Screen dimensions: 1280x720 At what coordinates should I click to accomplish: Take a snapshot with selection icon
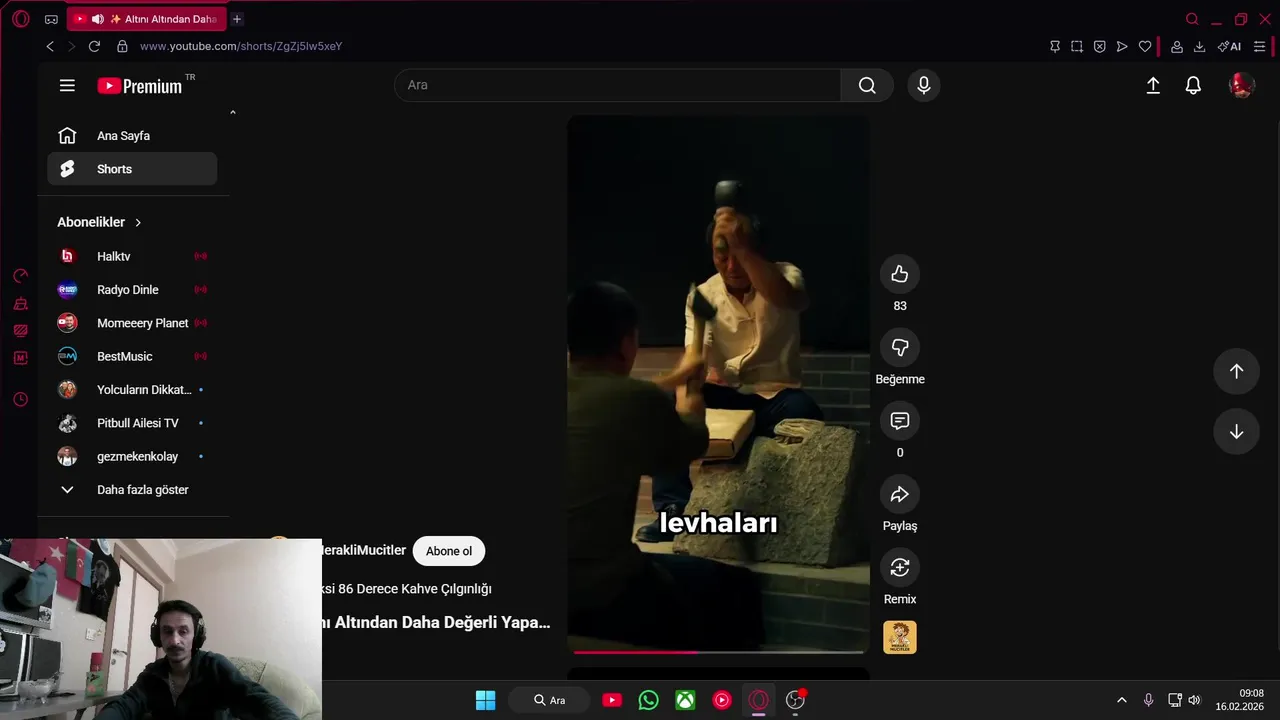pyautogui.click(x=1077, y=46)
